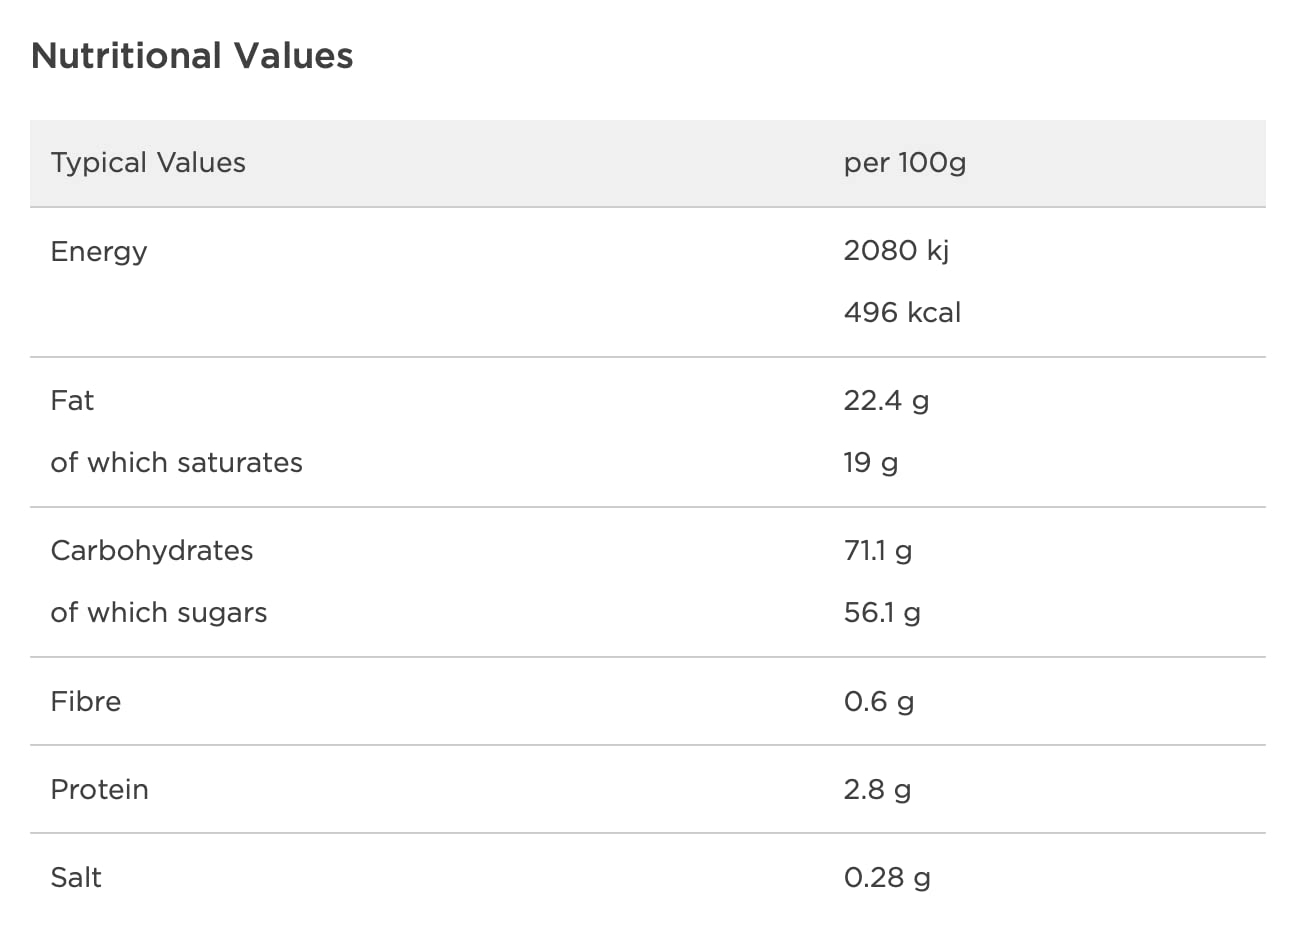Select the 19 g saturates value
Viewport: 1298px width, 946px height.
pyautogui.click(x=870, y=462)
